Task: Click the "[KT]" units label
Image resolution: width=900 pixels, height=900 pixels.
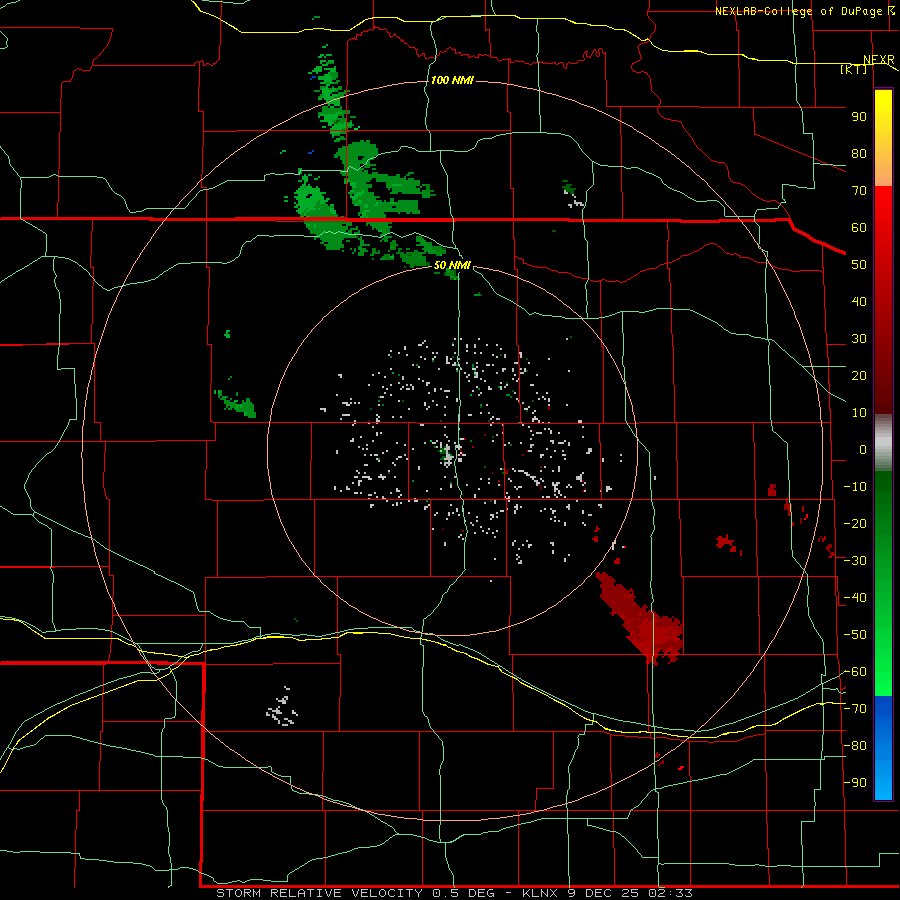Action: click(x=853, y=69)
